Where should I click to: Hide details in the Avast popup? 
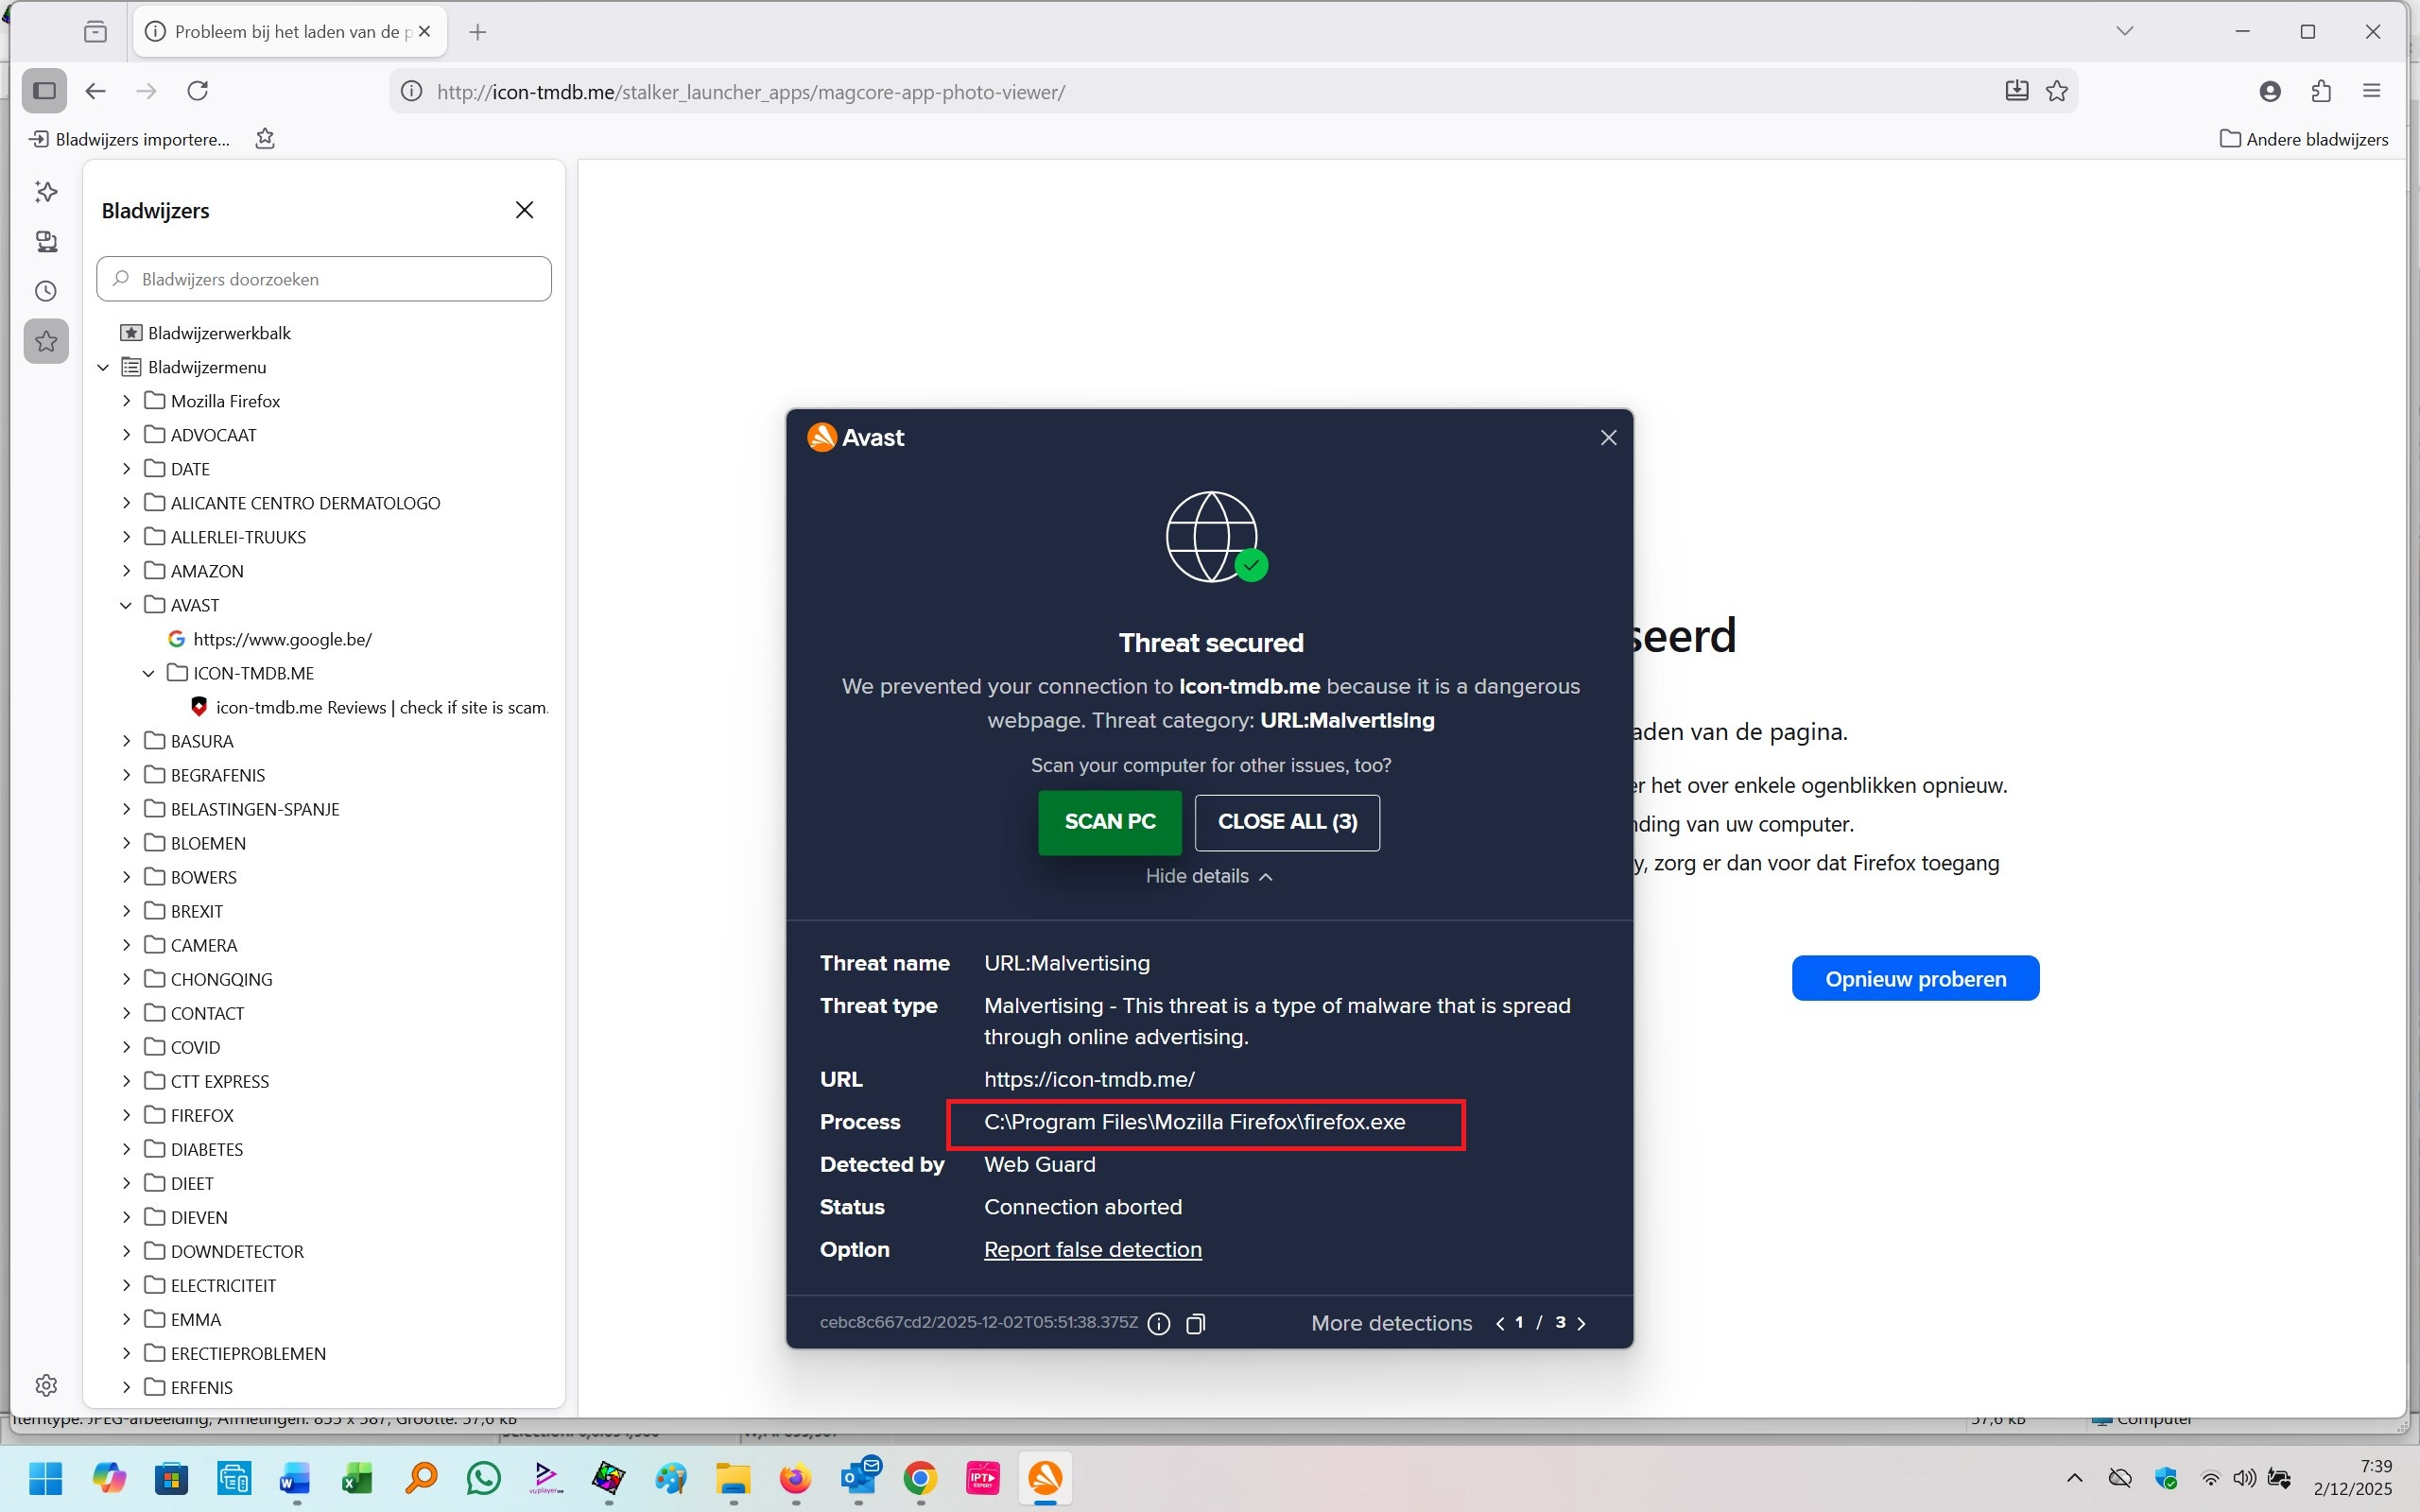[x=1208, y=876]
